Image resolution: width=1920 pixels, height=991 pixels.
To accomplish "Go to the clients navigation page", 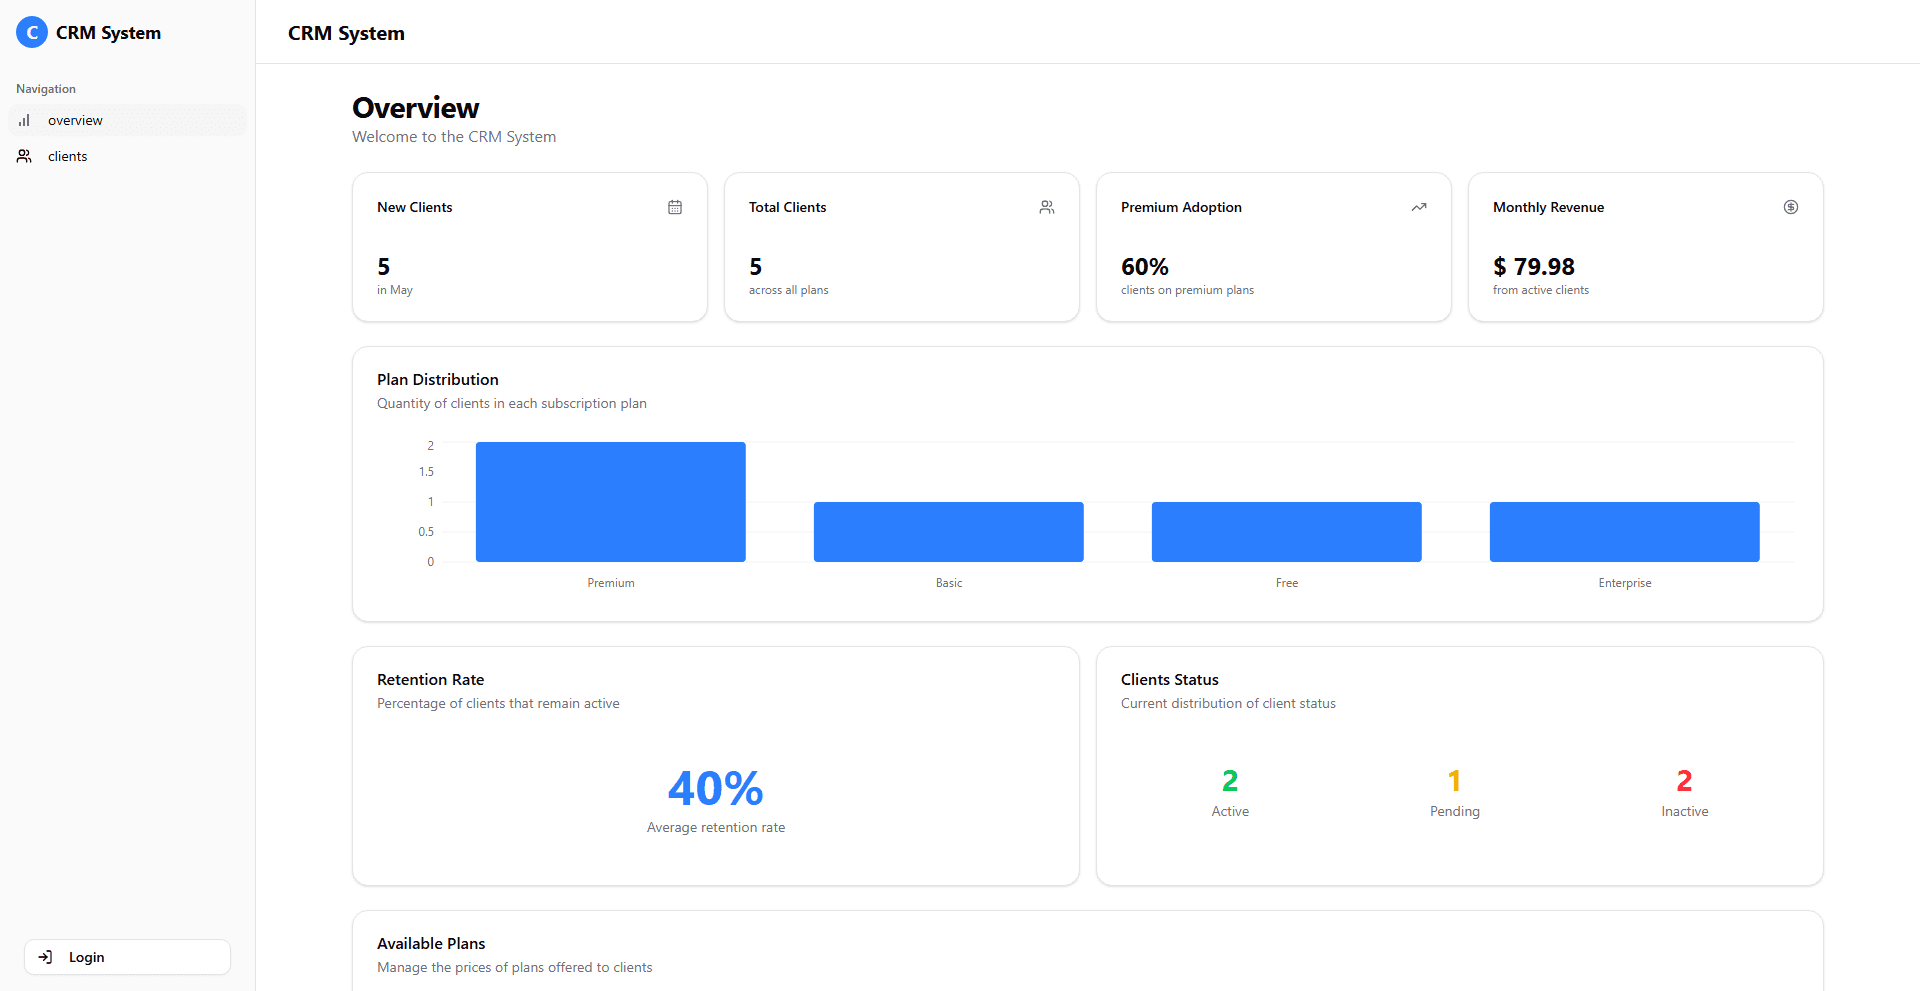I will [x=67, y=156].
